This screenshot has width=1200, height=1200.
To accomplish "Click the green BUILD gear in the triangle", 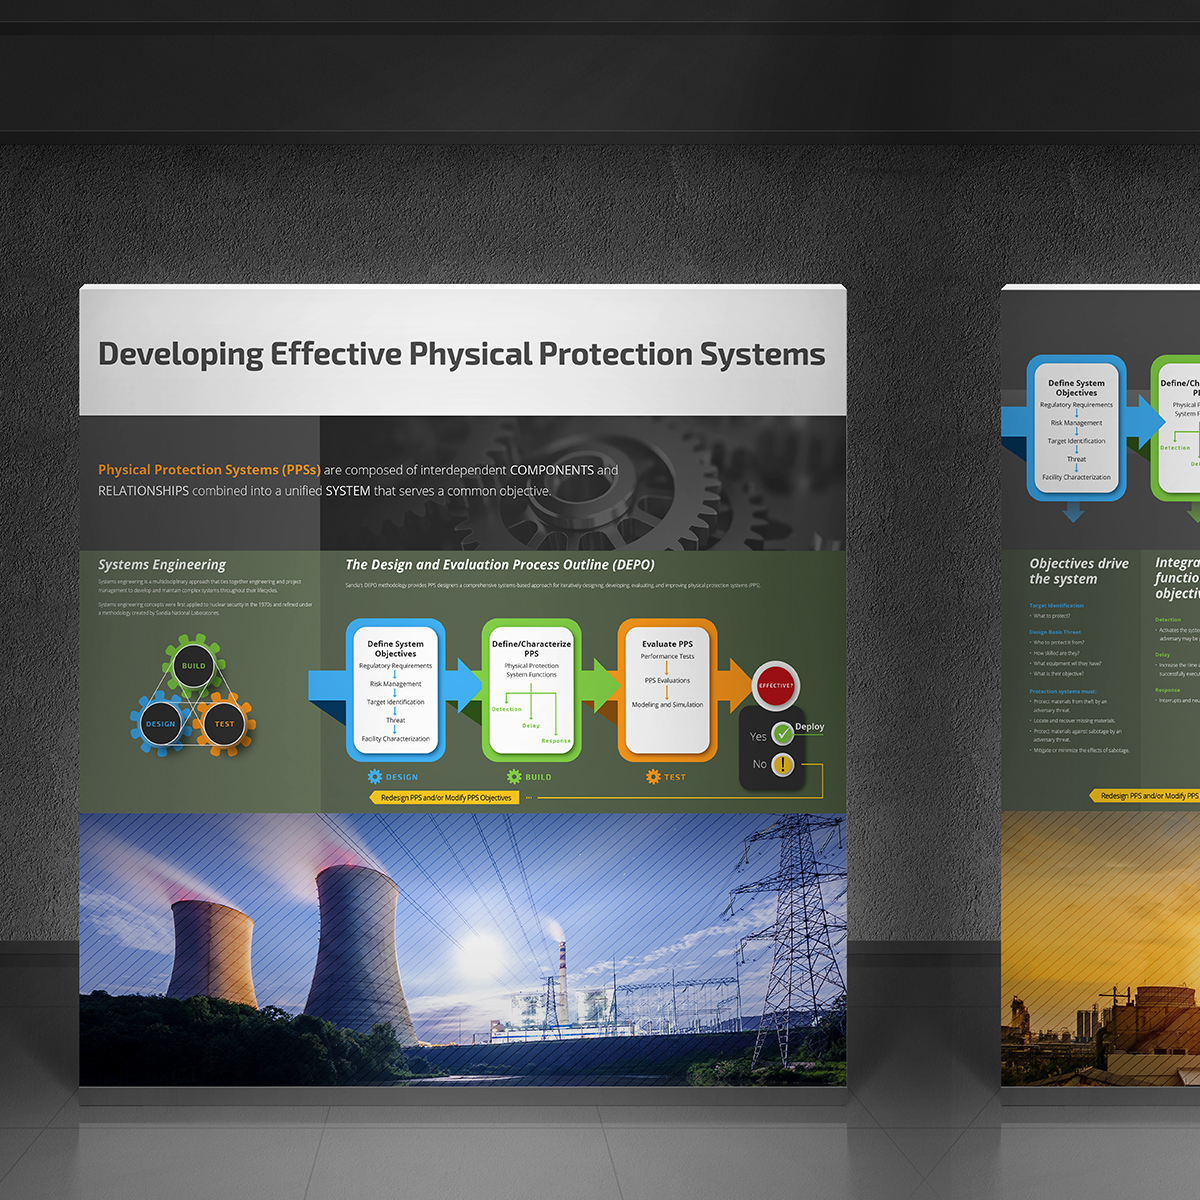I will (194, 665).
